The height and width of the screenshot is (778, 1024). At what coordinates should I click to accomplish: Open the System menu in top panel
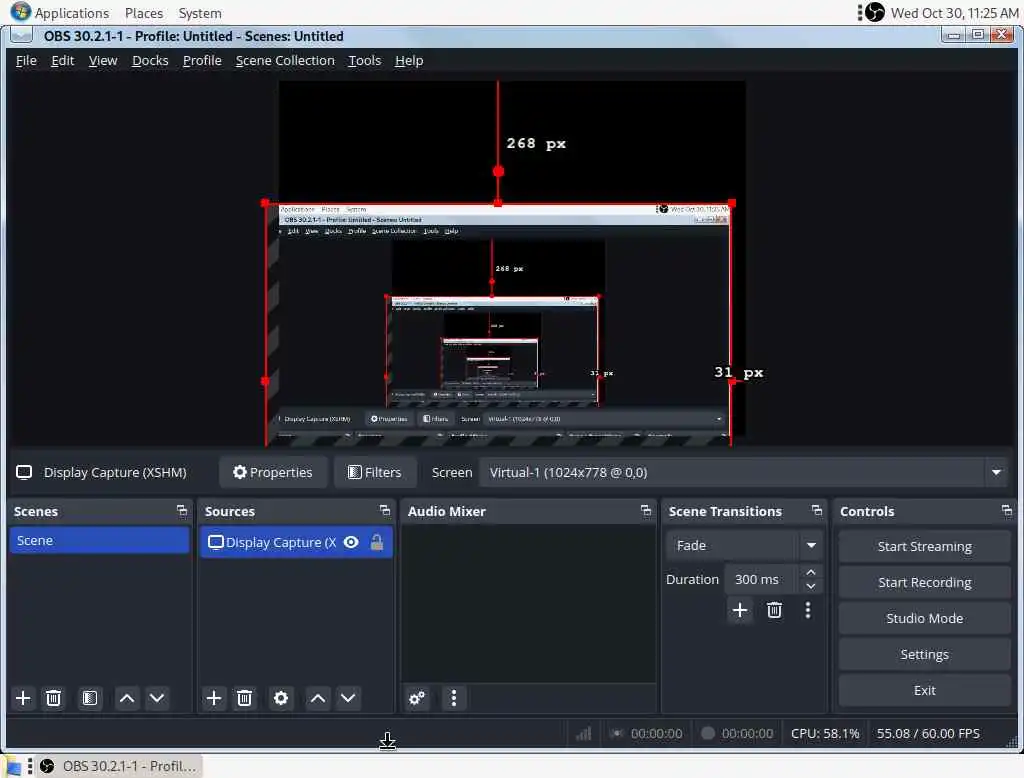pyautogui.click(x=200, y=13)
